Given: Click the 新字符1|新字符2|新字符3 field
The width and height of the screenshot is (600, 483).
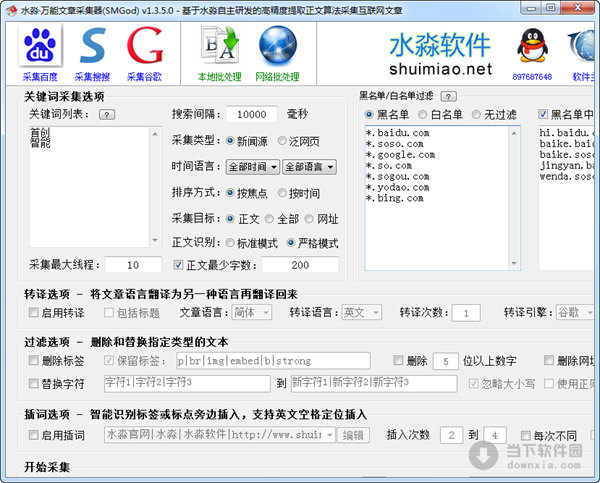Looking at the screenshot, I should click(374, 383).
